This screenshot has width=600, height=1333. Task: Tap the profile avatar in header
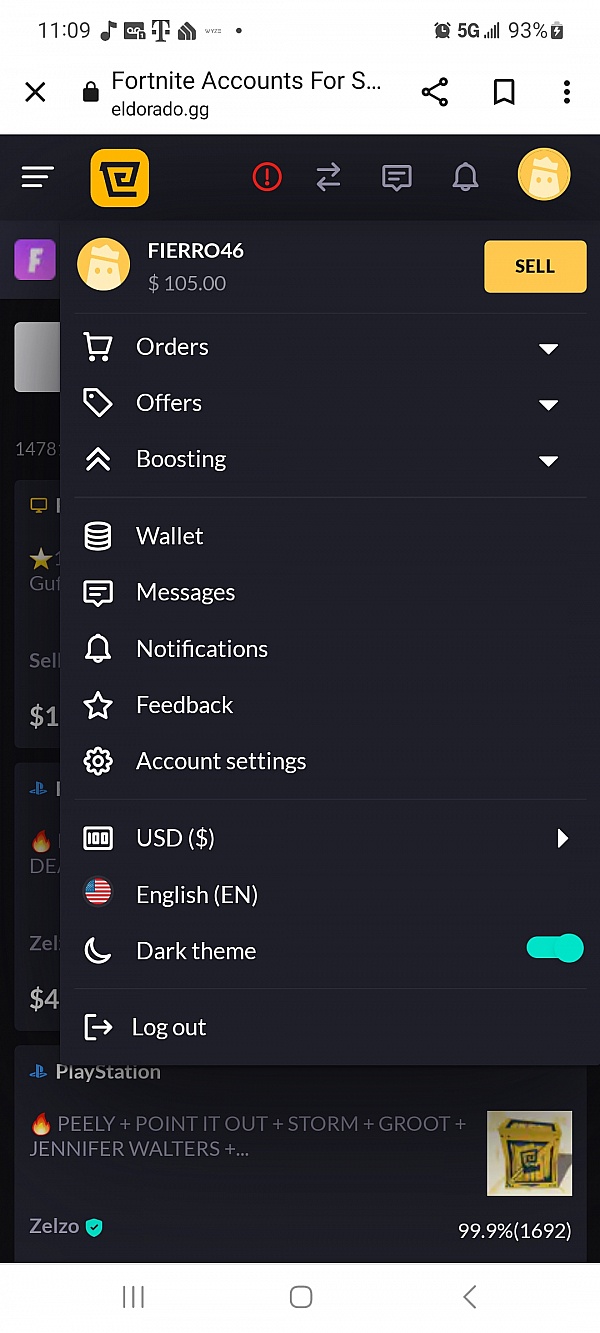click(x=544, y=175)
